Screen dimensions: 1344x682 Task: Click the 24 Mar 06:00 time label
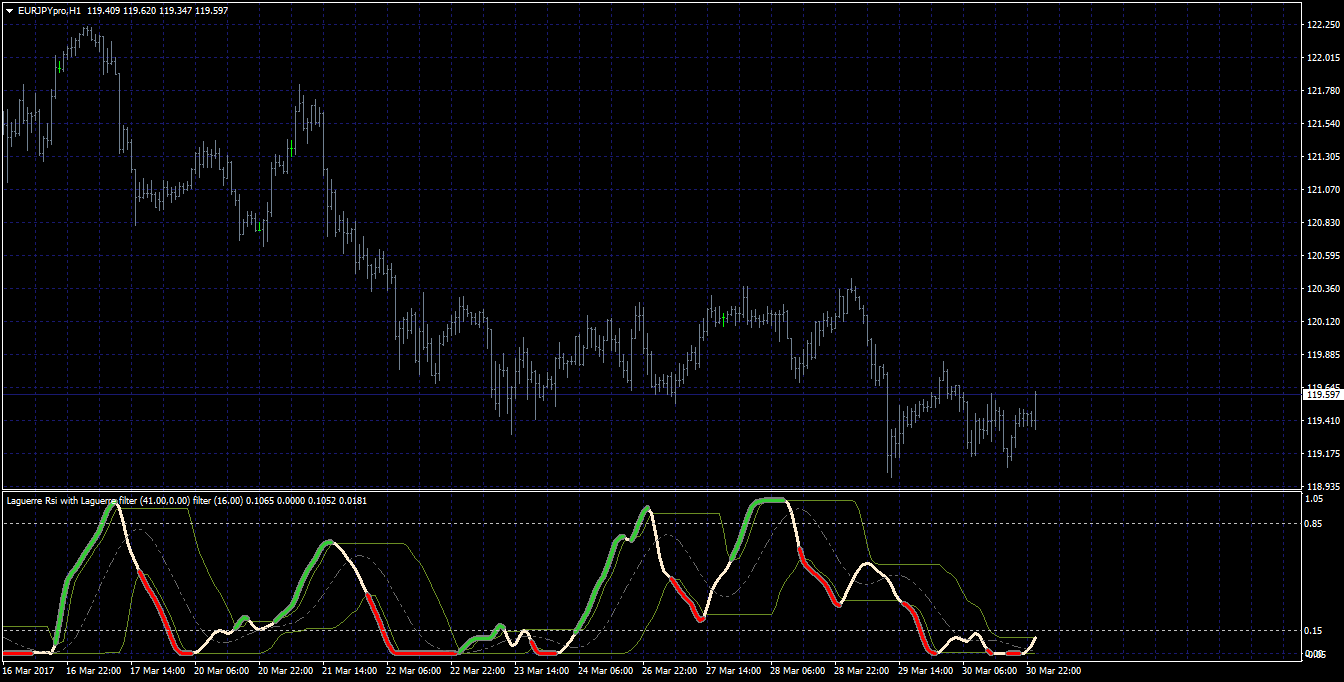click(x=607, y=671)
